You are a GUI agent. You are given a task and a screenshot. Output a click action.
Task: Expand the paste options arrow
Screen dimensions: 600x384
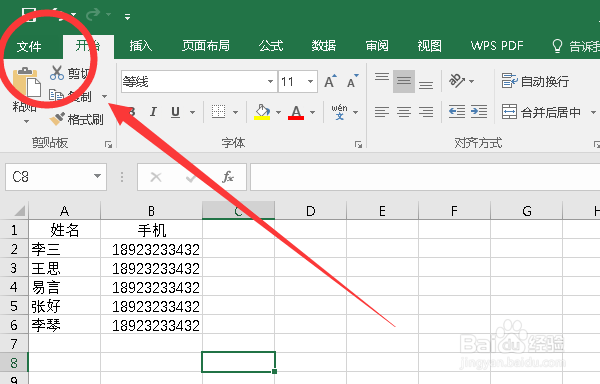point(26,122)
